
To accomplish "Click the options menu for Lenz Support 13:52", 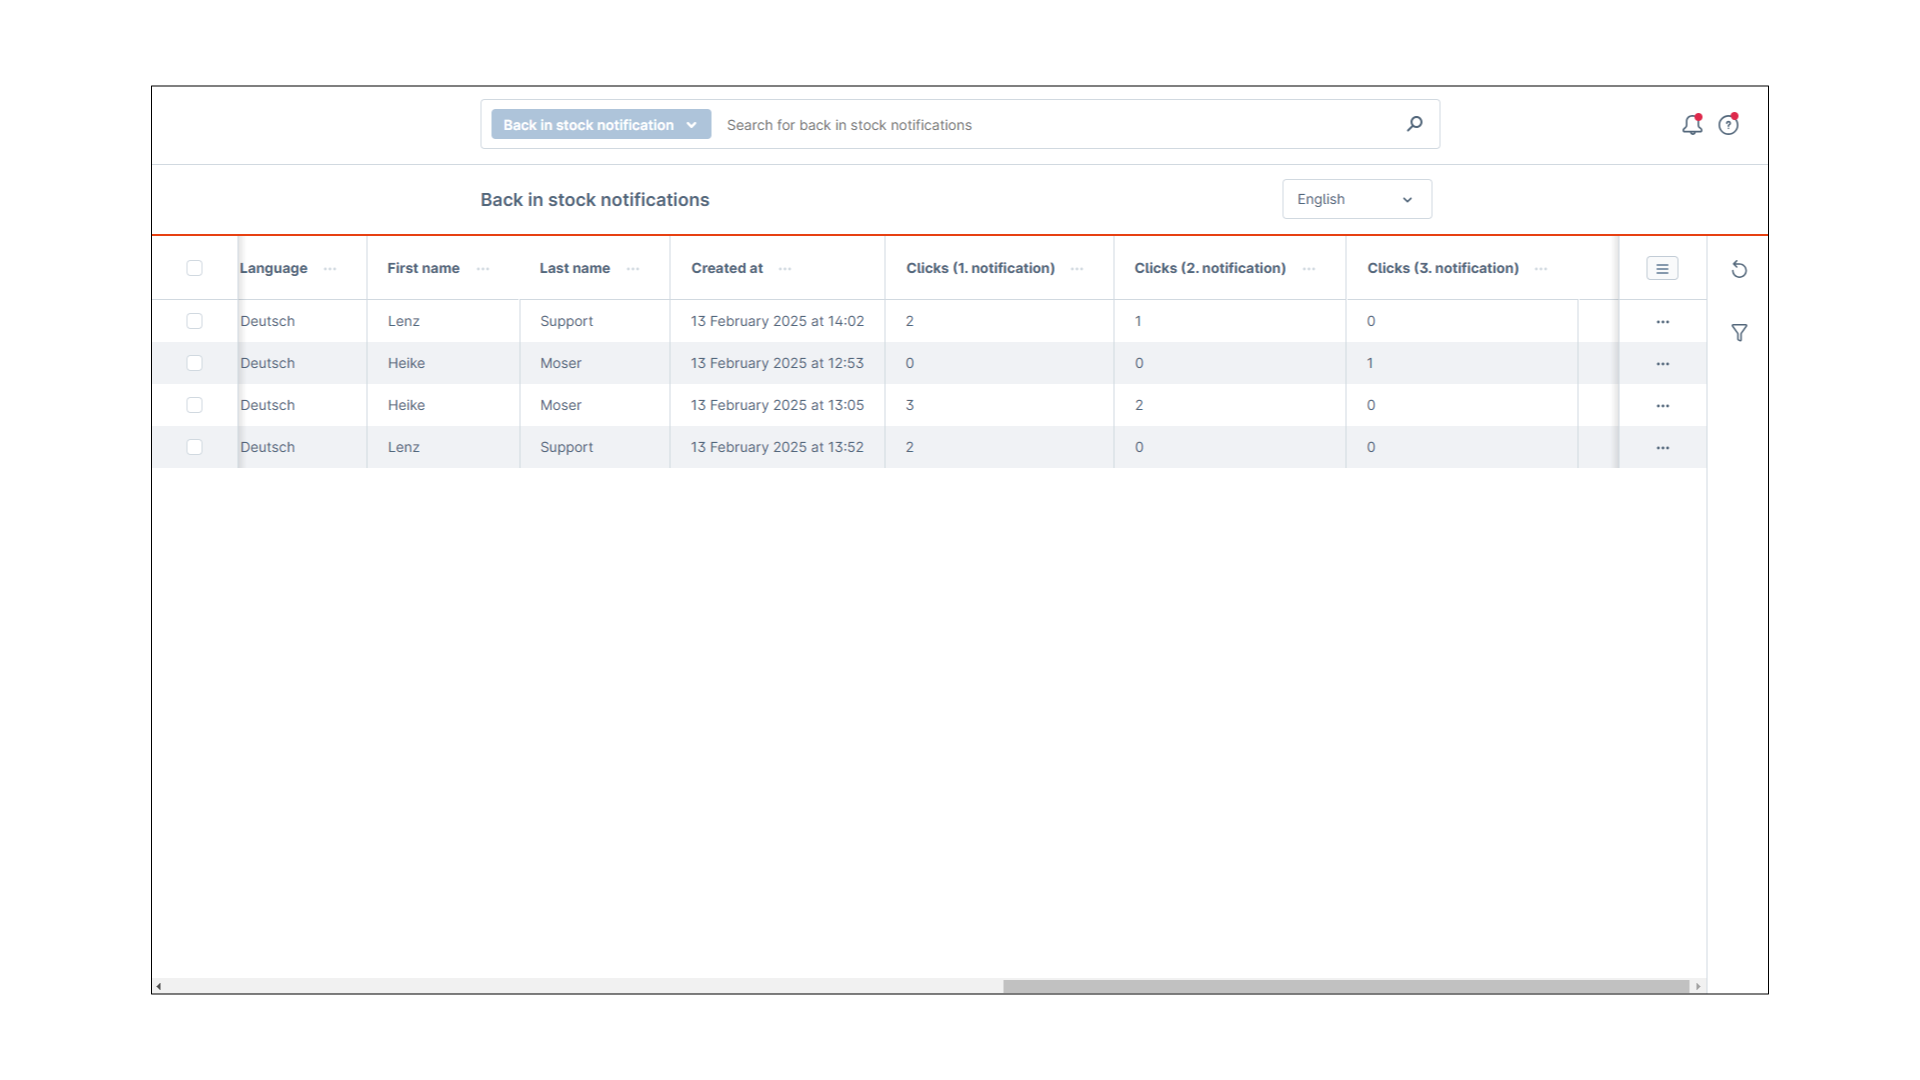I will pos(1663,446).
